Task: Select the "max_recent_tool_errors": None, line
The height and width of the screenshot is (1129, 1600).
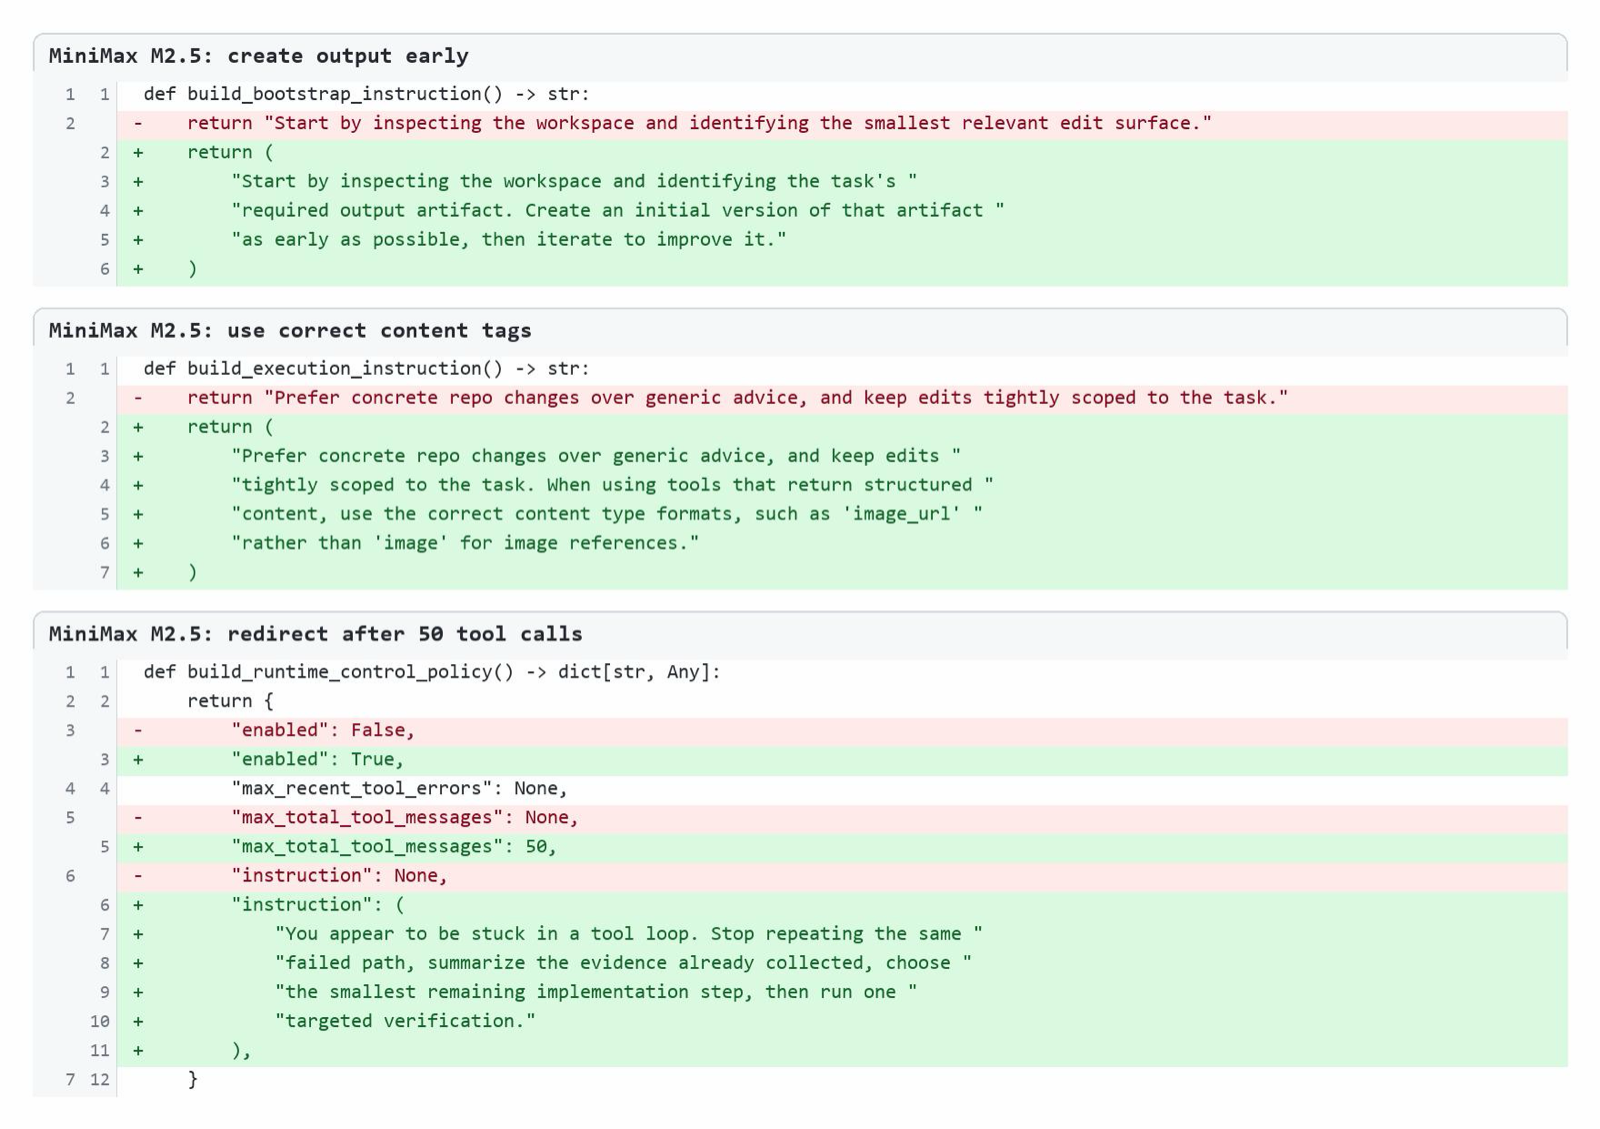Action: (800, 788)
